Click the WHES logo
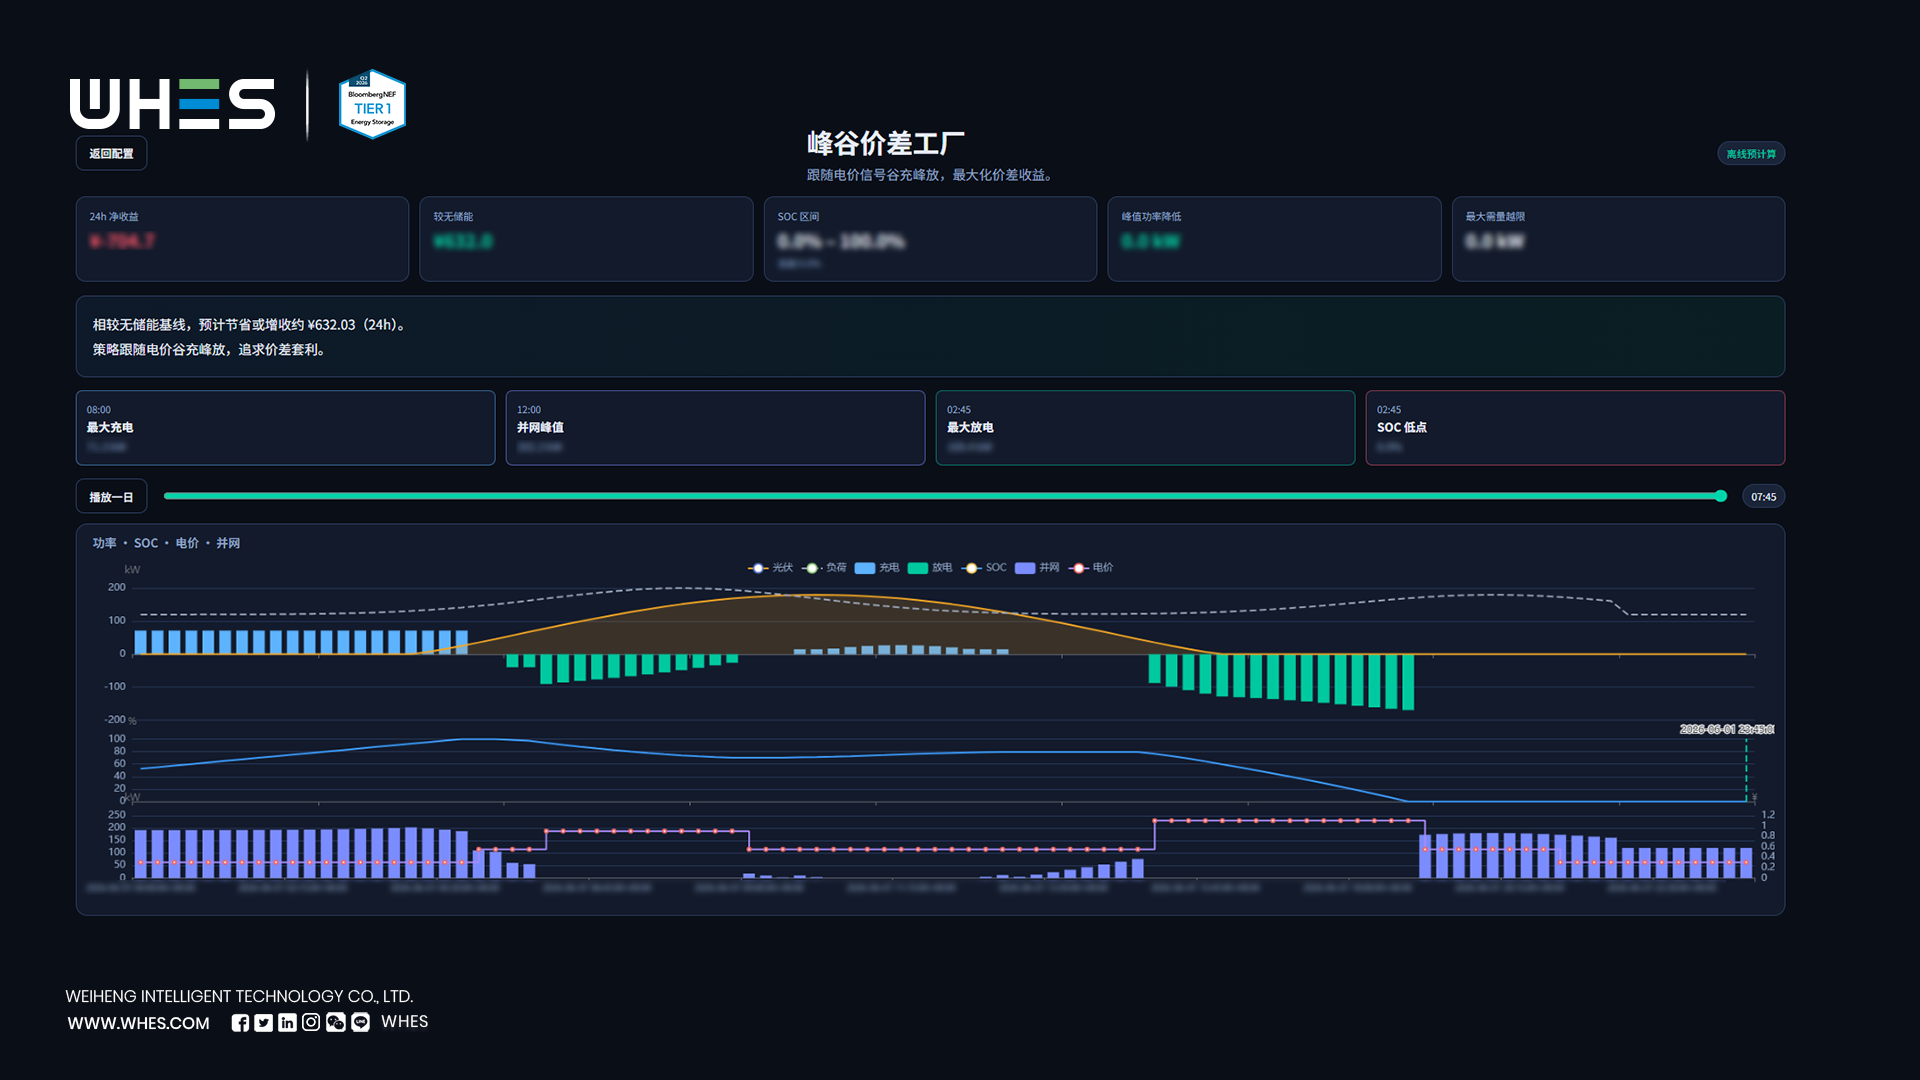The width and height of the screenshot is (1920, 1080). point(172,104)
